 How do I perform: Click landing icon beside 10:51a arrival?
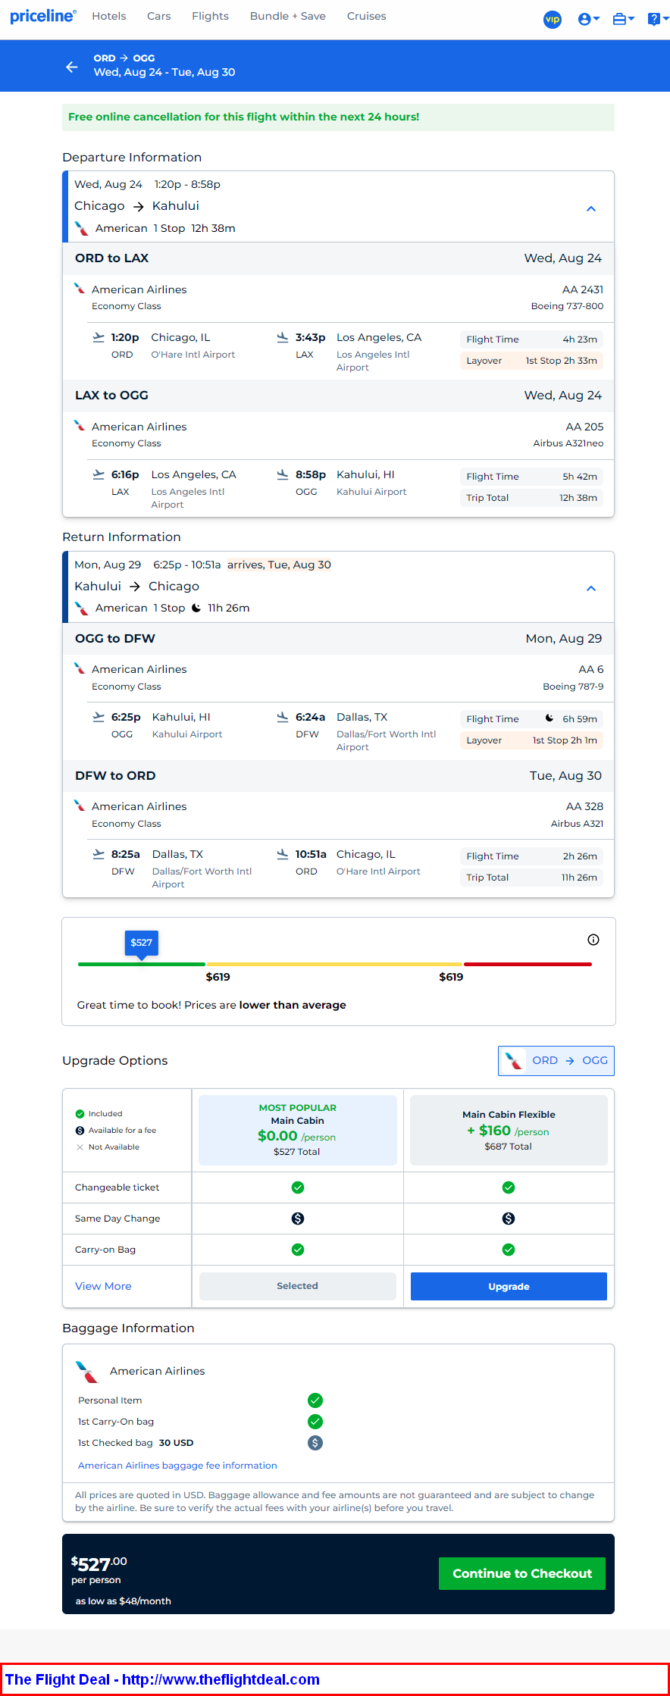tap(283, 854)
